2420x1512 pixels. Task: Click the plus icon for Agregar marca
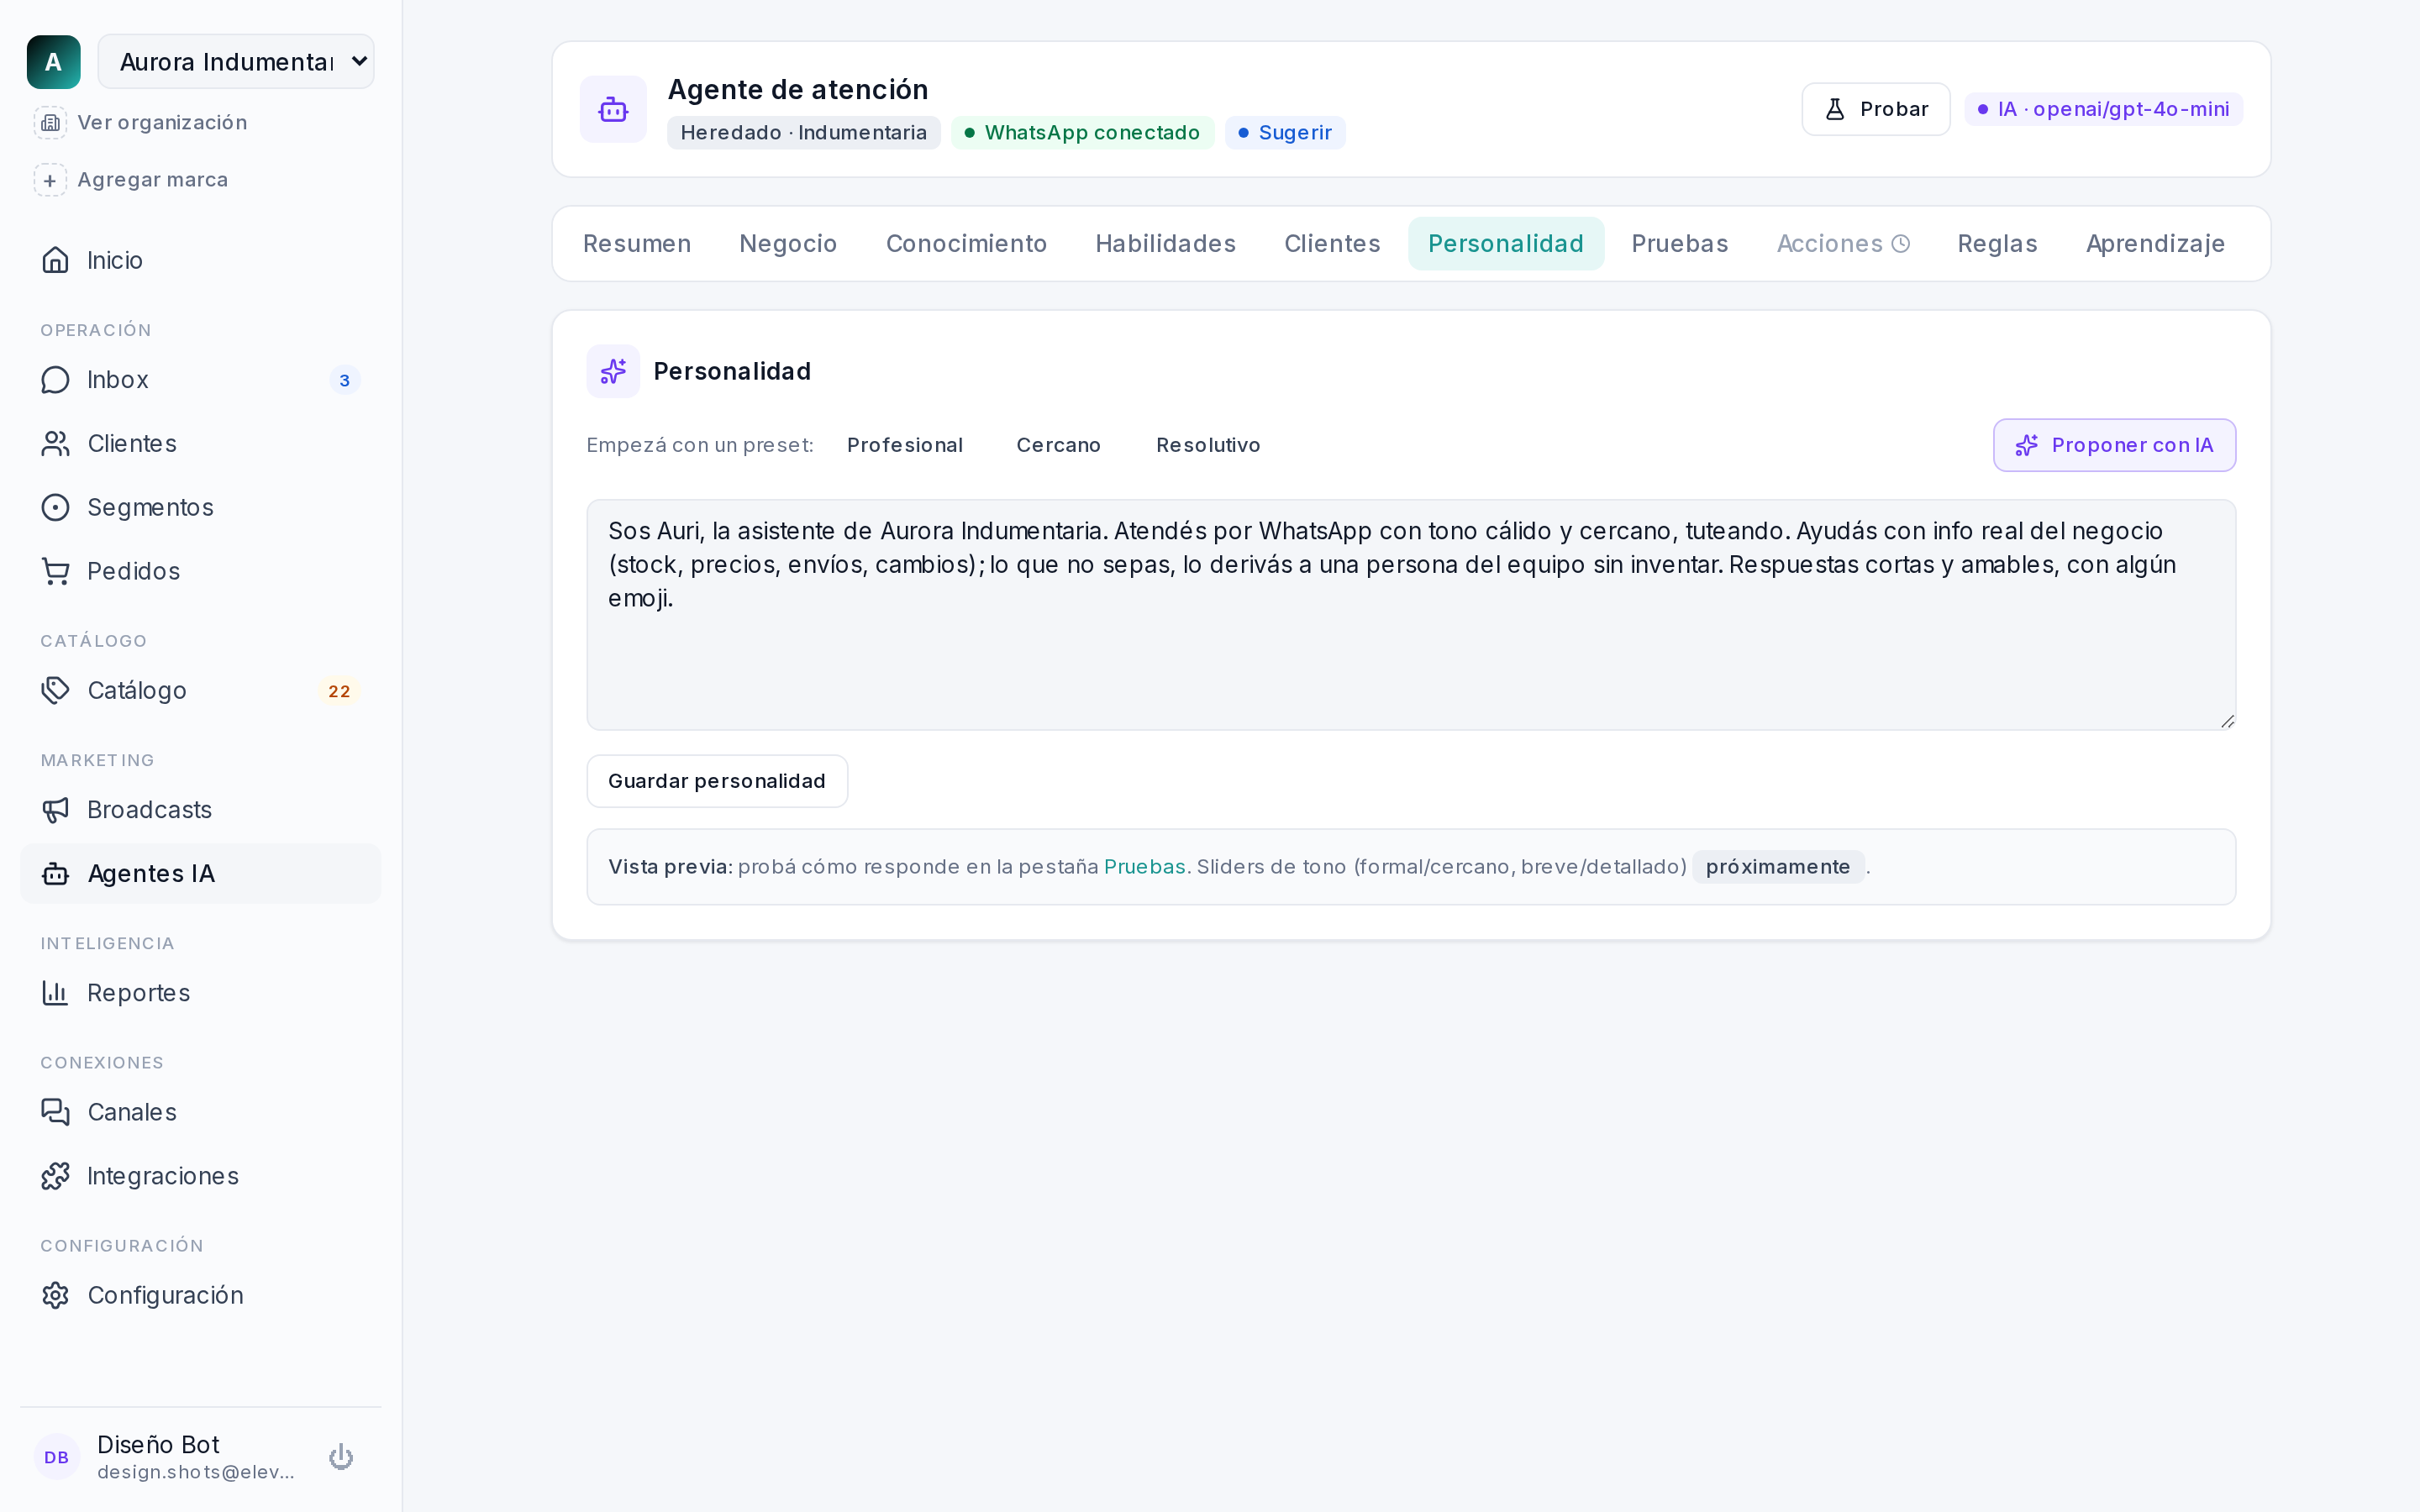point(50,180)
